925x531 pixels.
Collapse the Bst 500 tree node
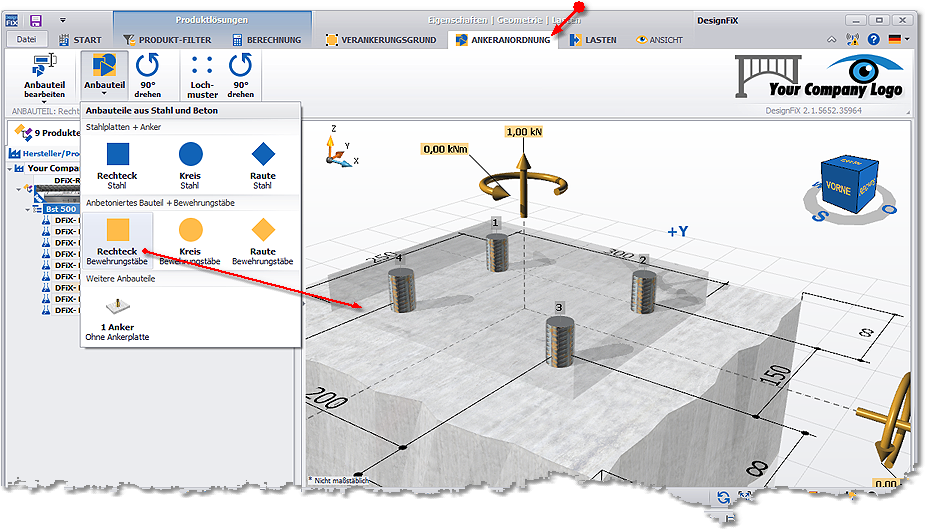[27, 209]
